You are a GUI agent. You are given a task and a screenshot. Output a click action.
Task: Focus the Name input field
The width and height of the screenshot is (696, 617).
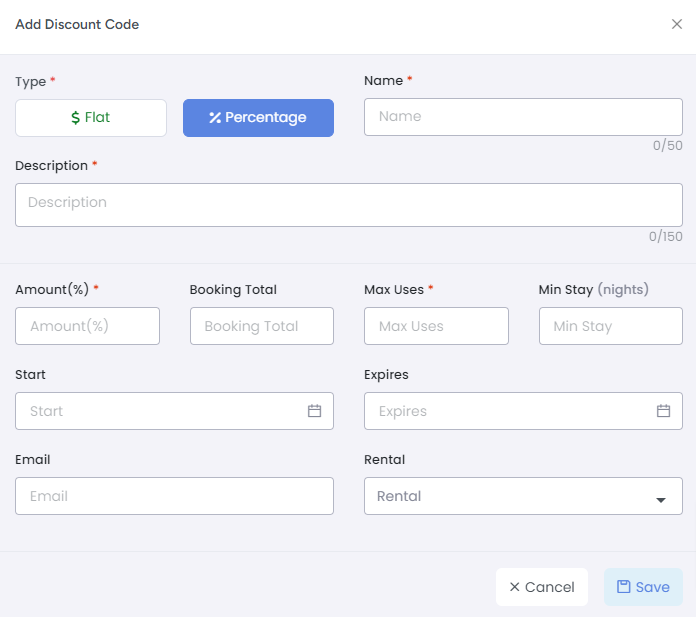(523, 117)
